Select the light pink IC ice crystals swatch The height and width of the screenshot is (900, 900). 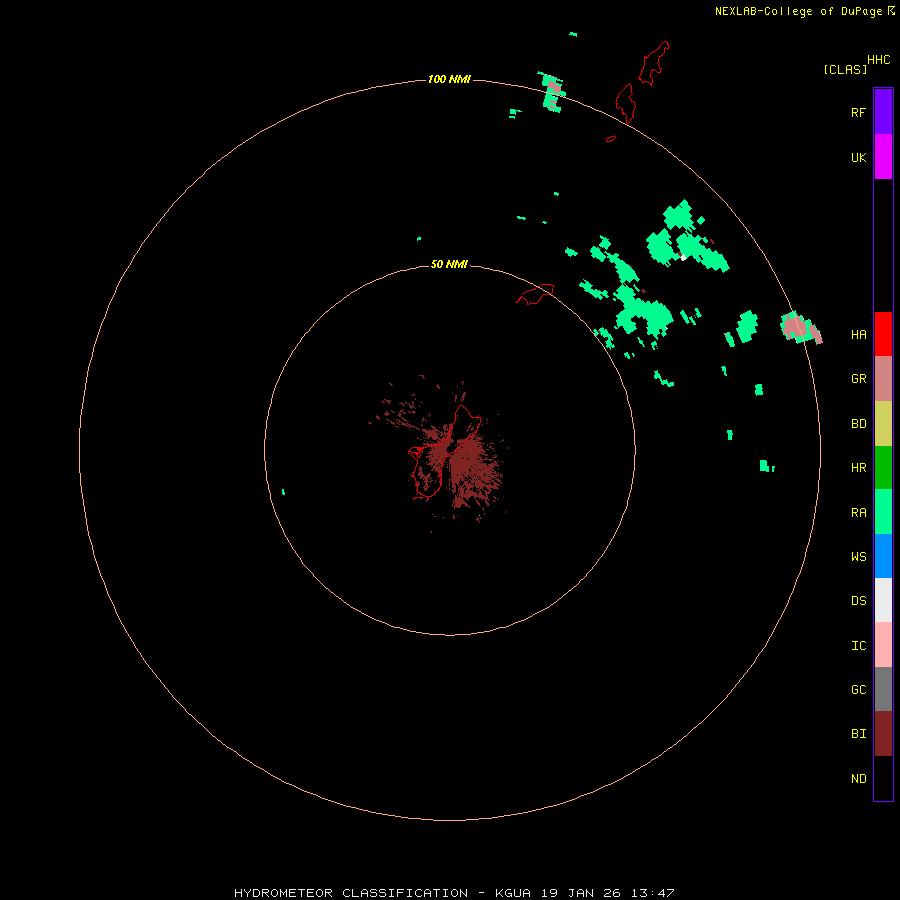883,645
